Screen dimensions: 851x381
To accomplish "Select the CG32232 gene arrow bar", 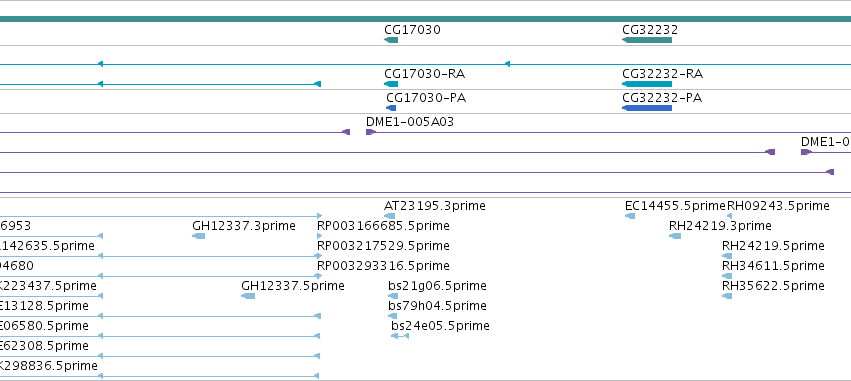I will 647,40.
